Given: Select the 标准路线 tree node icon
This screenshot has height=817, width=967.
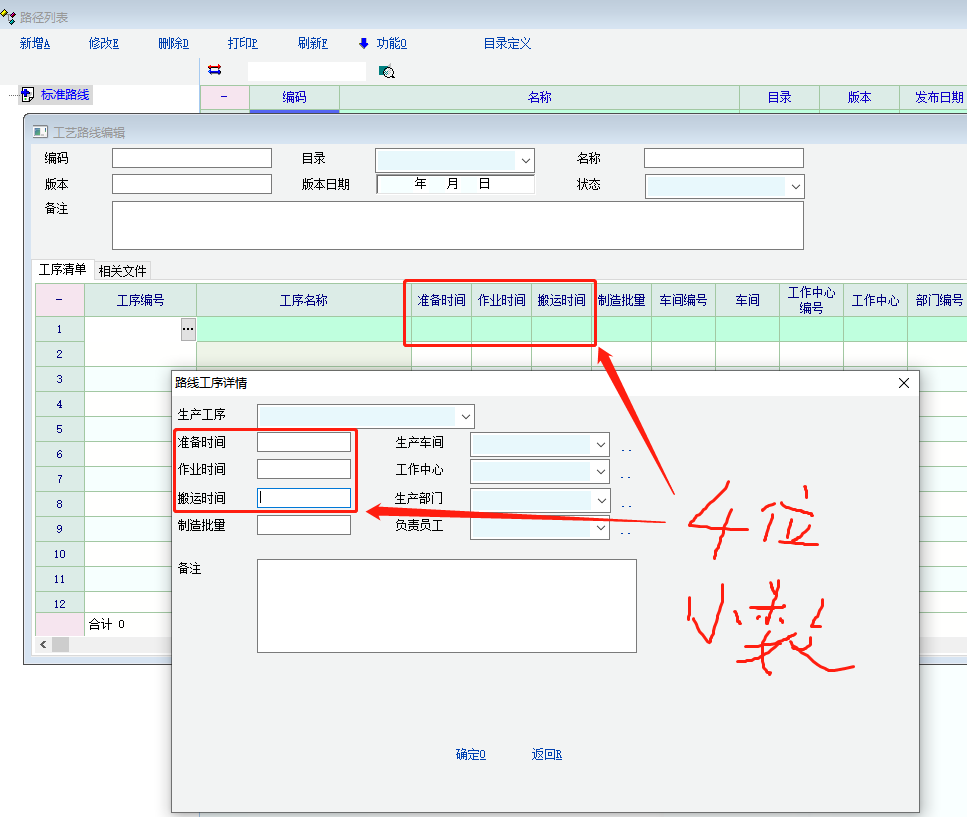Looking at the screenshot, I should coord(27,95).
